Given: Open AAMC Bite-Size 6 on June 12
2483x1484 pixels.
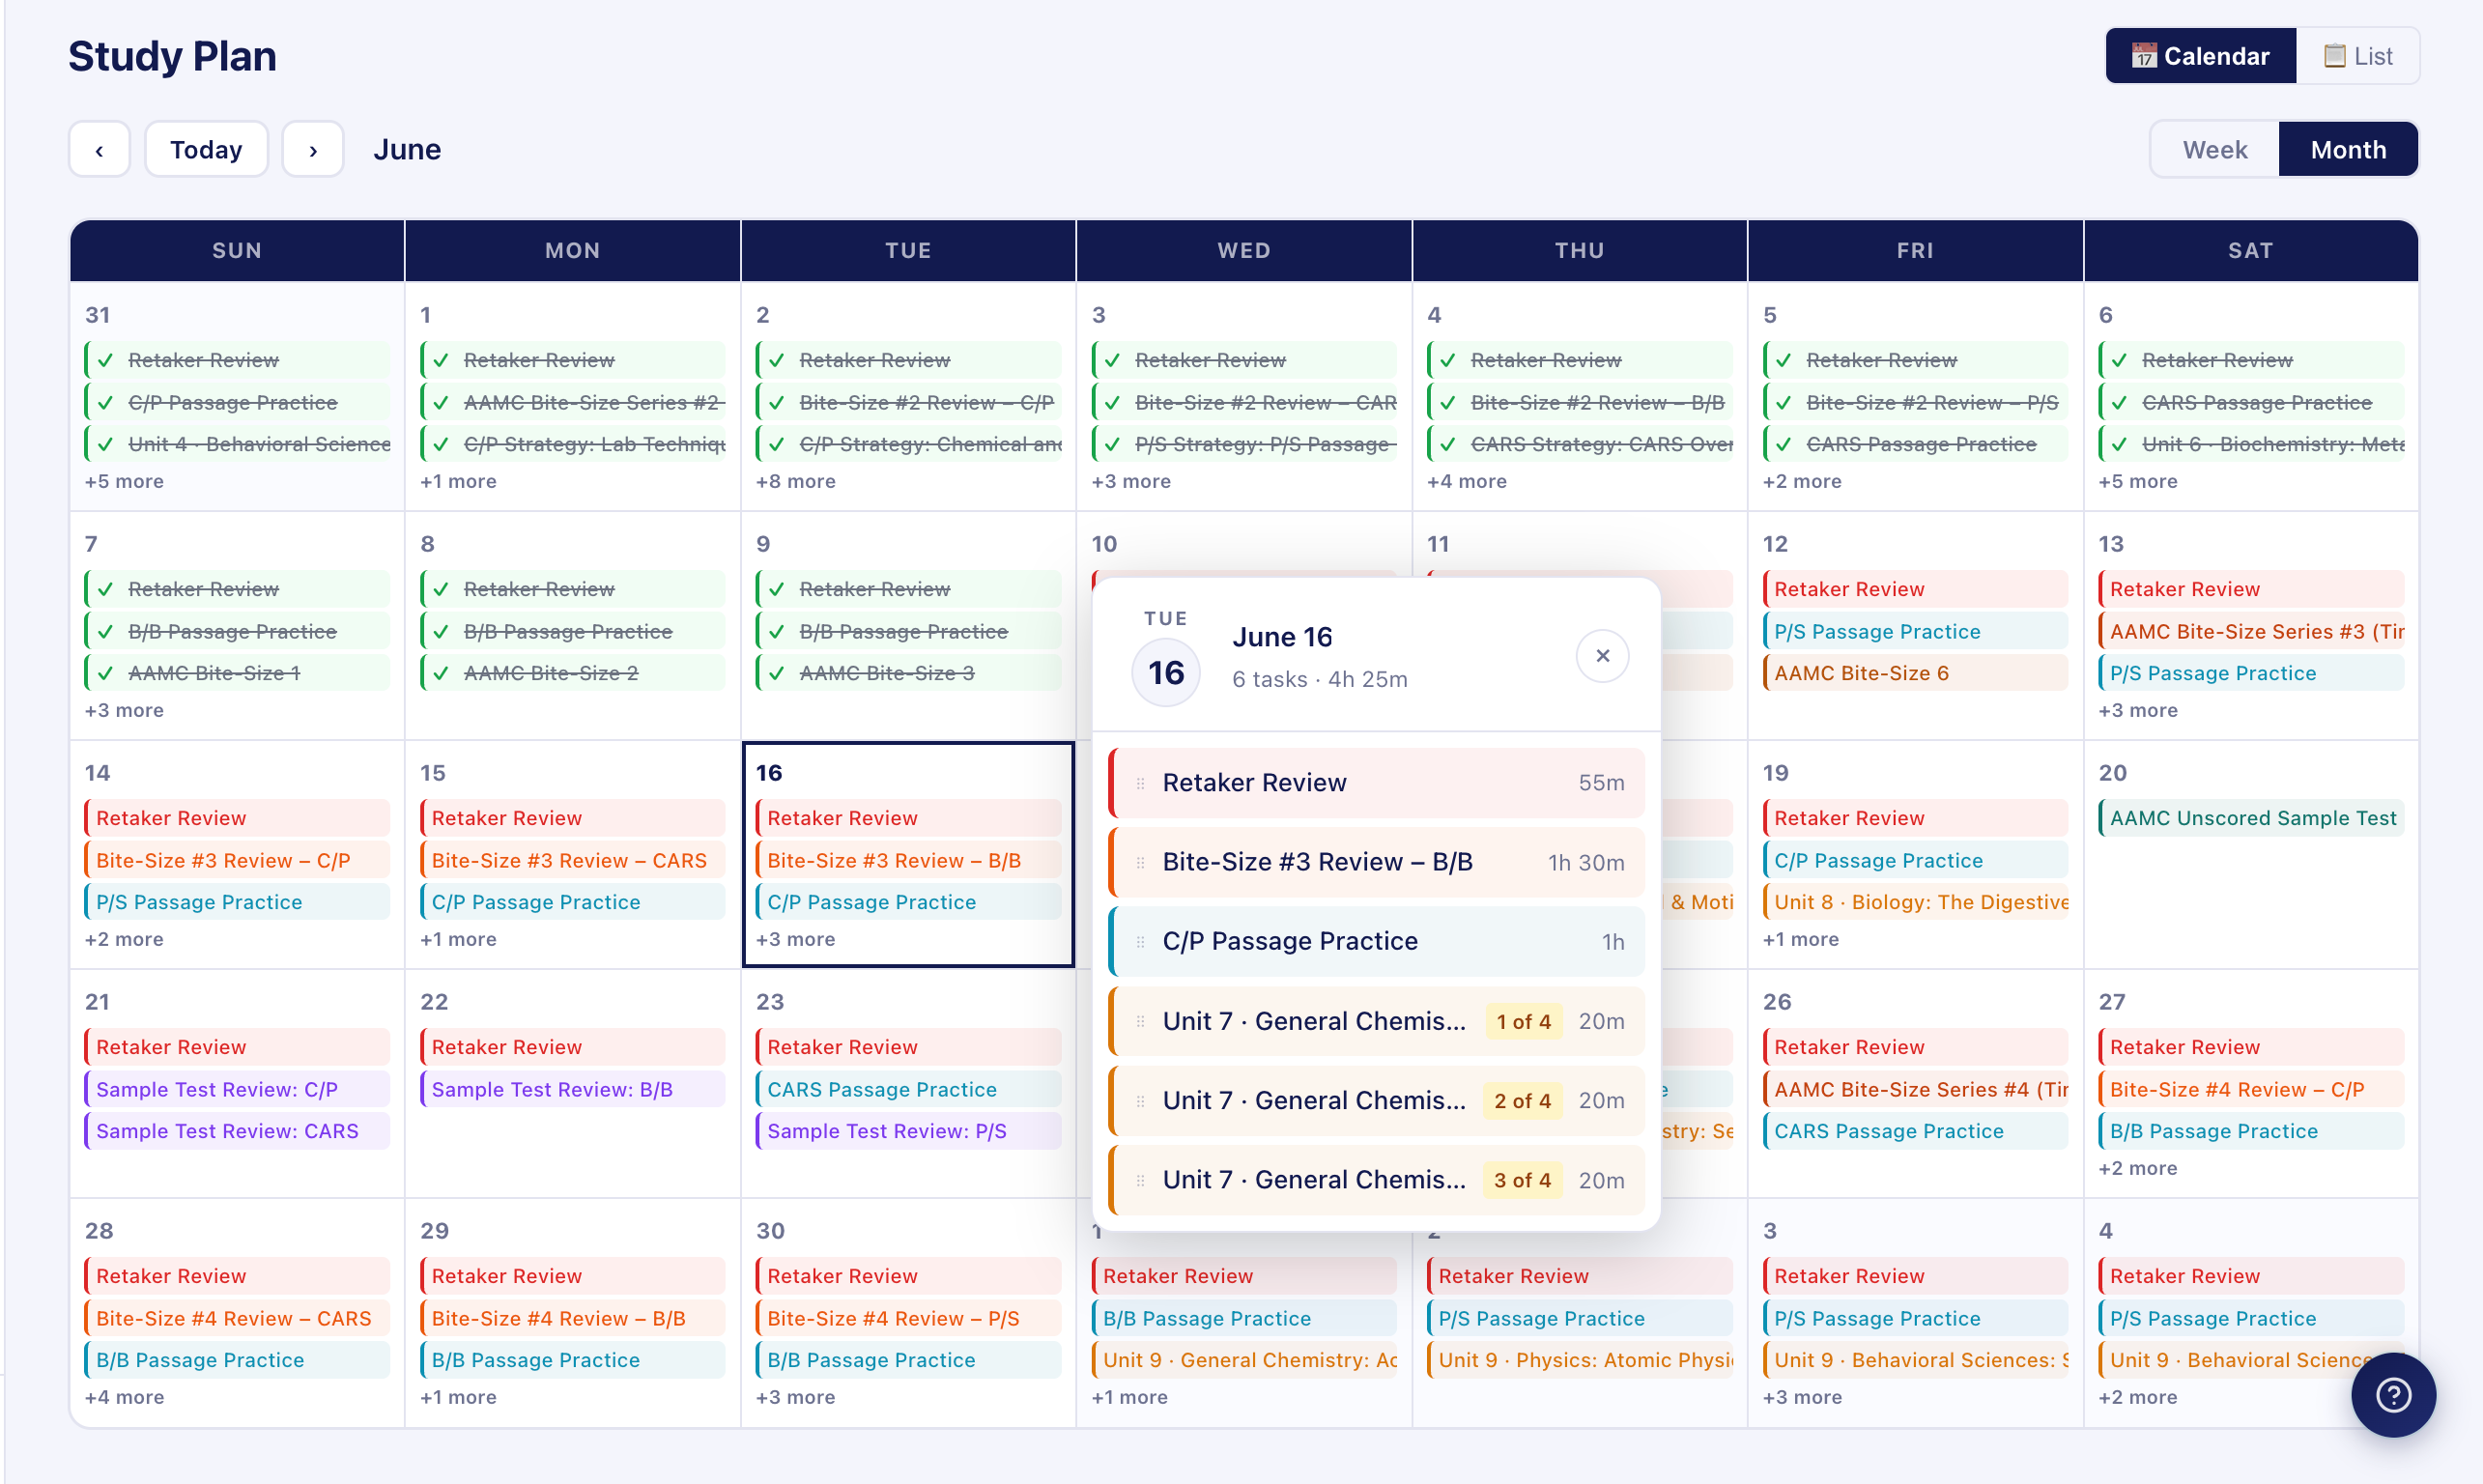Looking at the screenshot, I should pos(1916,673).
